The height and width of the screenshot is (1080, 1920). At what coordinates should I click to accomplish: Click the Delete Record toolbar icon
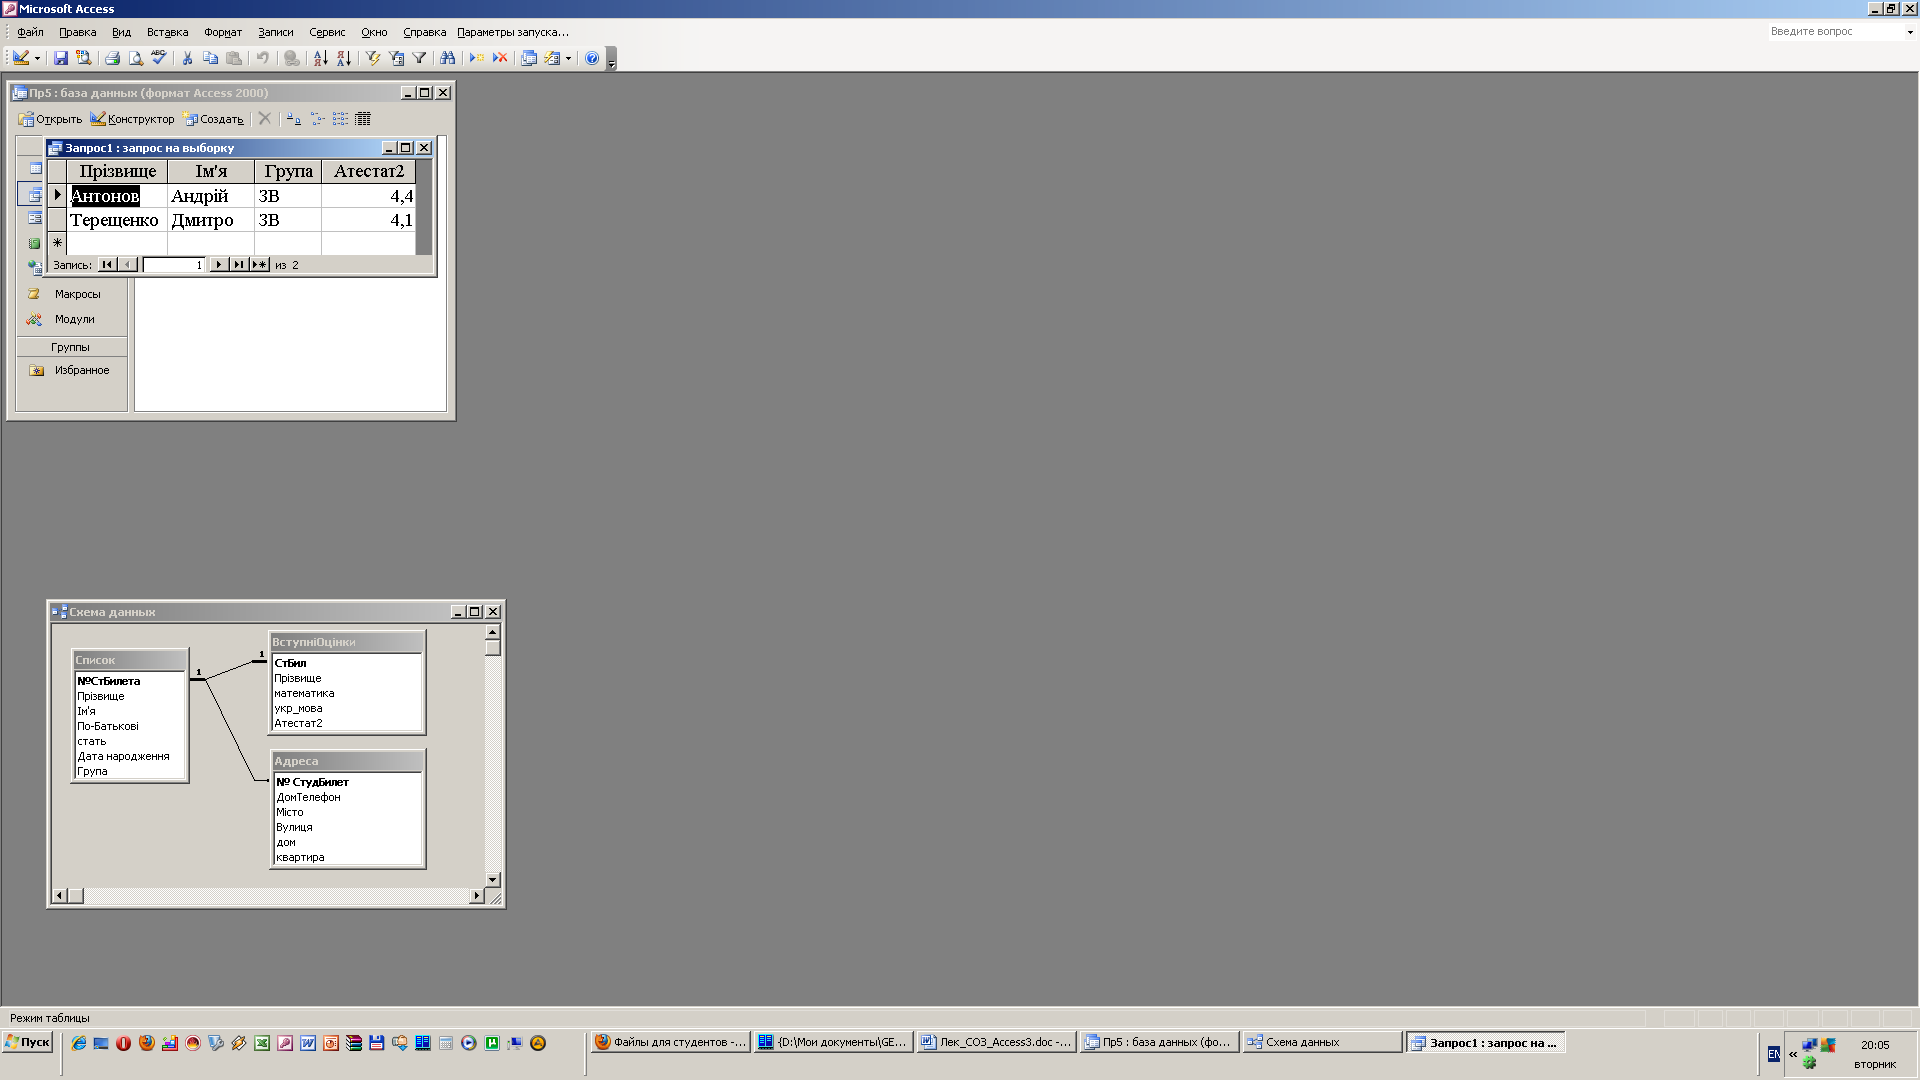[x=500, y=58]
